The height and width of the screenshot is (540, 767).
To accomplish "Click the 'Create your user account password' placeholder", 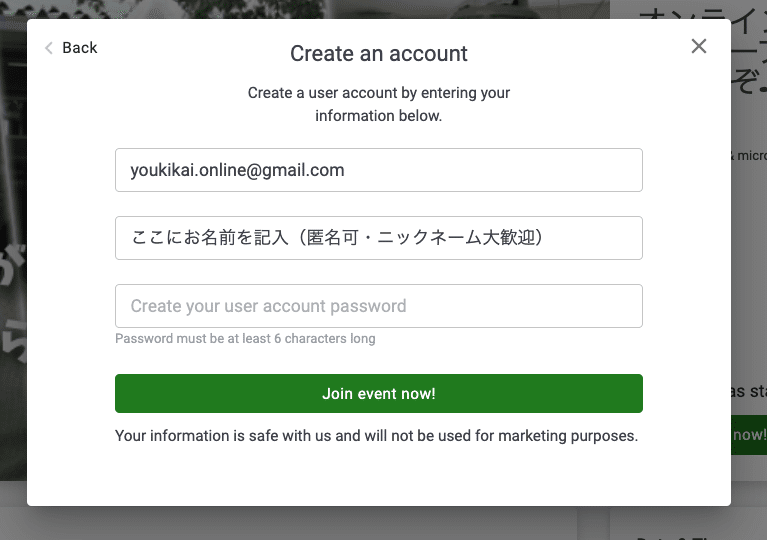I will coord(268,306).
